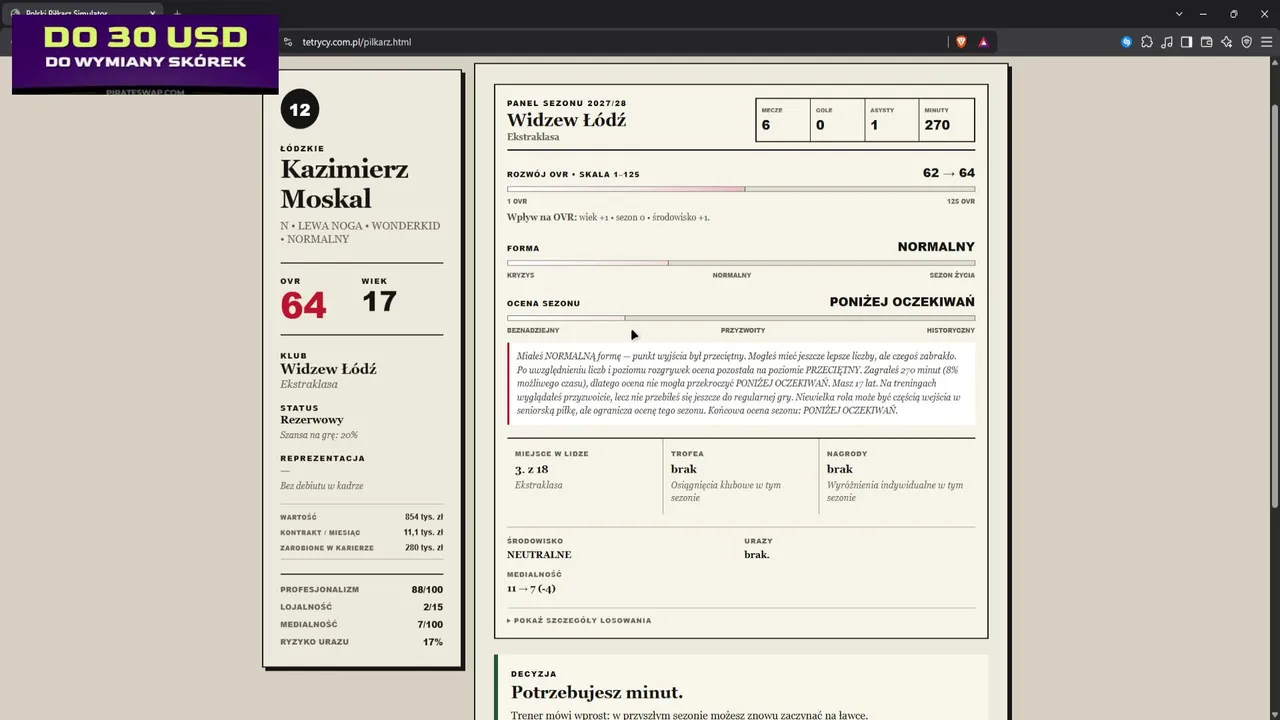Screen dimensions: 1280x720
Task: Click the career earnings '280 tys. zł'
Action: (424, 548)
